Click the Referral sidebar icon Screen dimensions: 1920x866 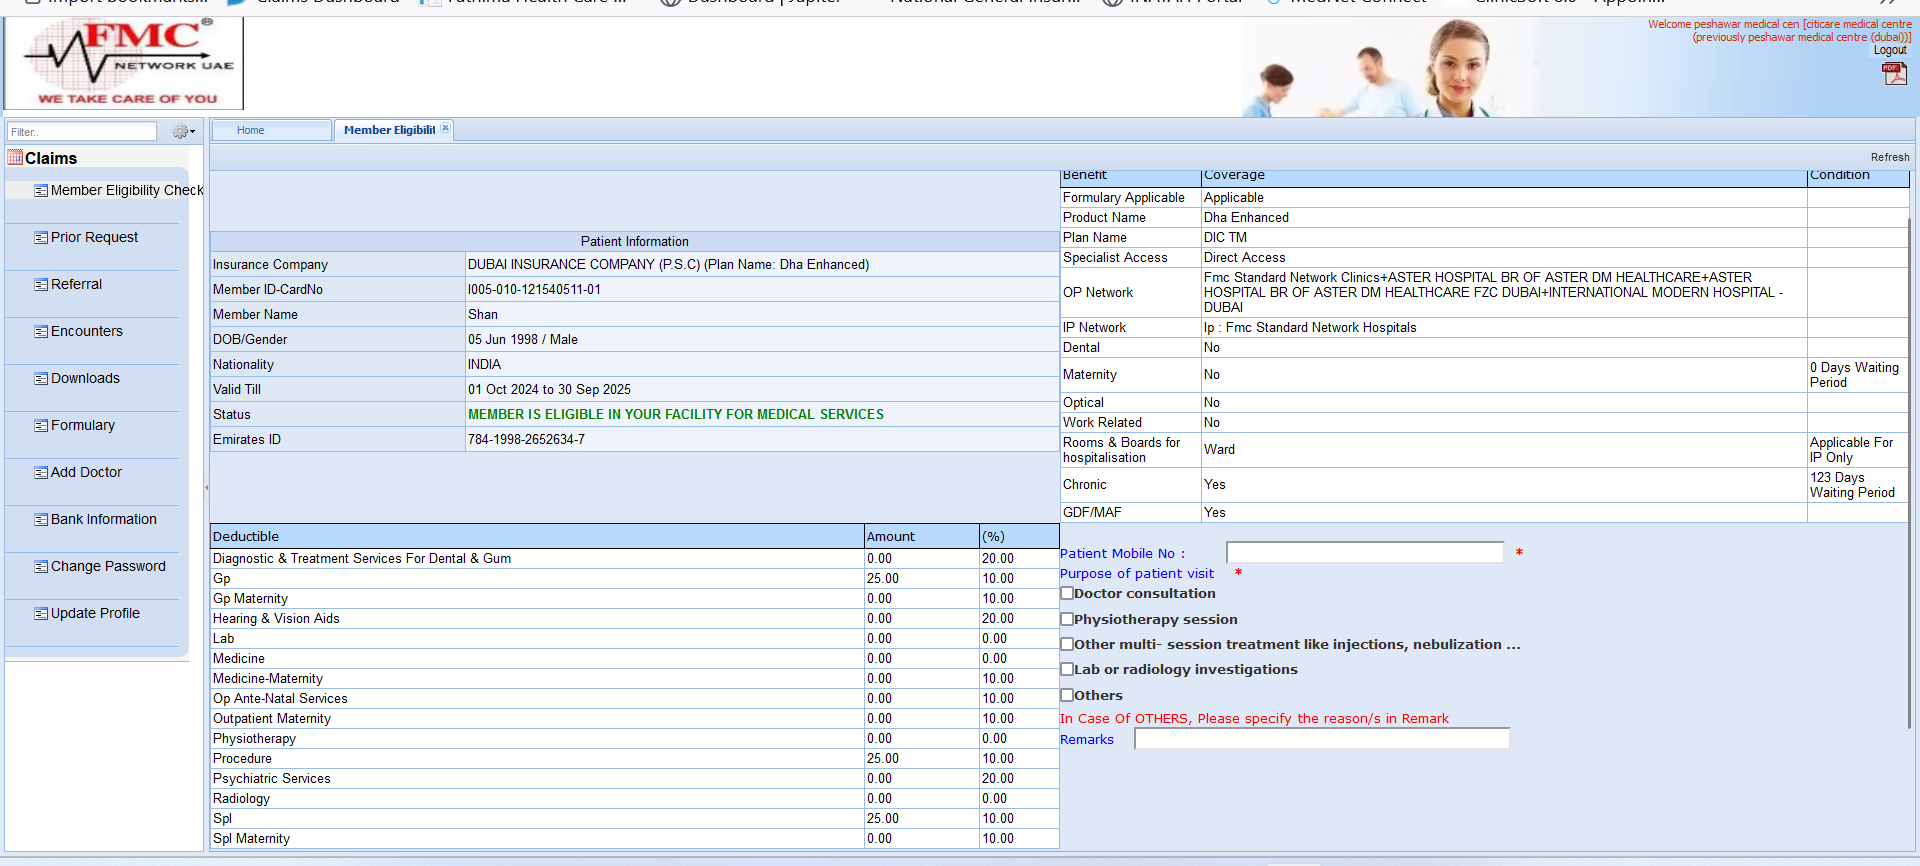[41, 285]
